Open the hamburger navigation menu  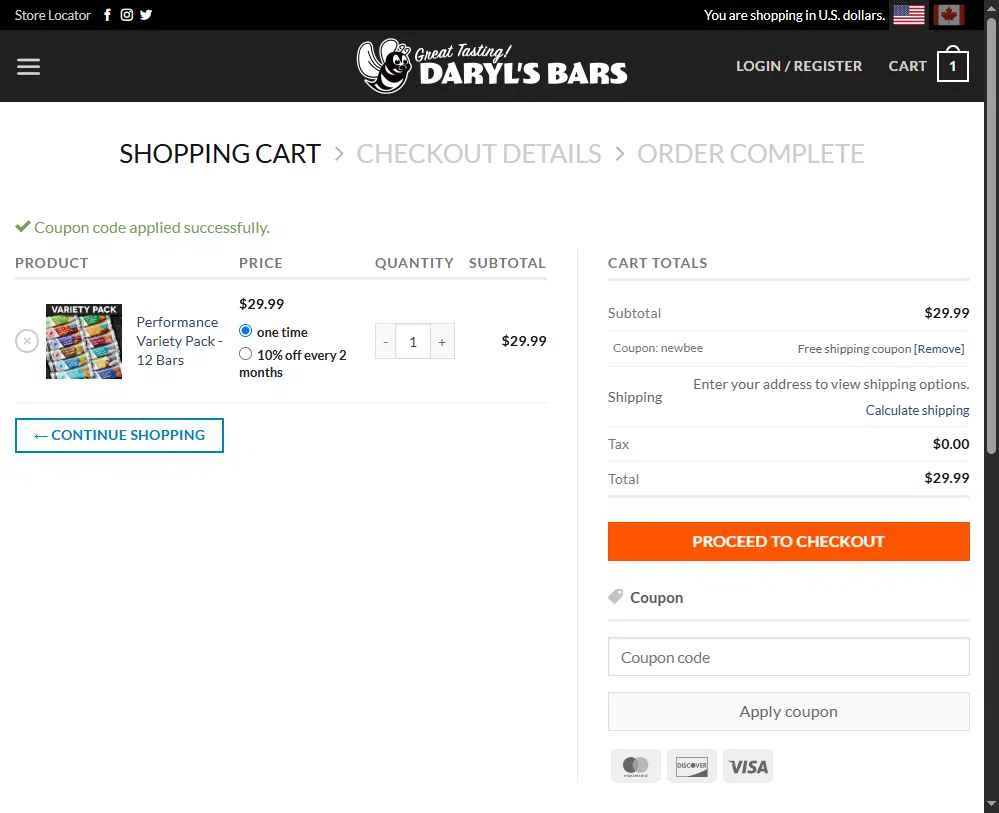28,66
